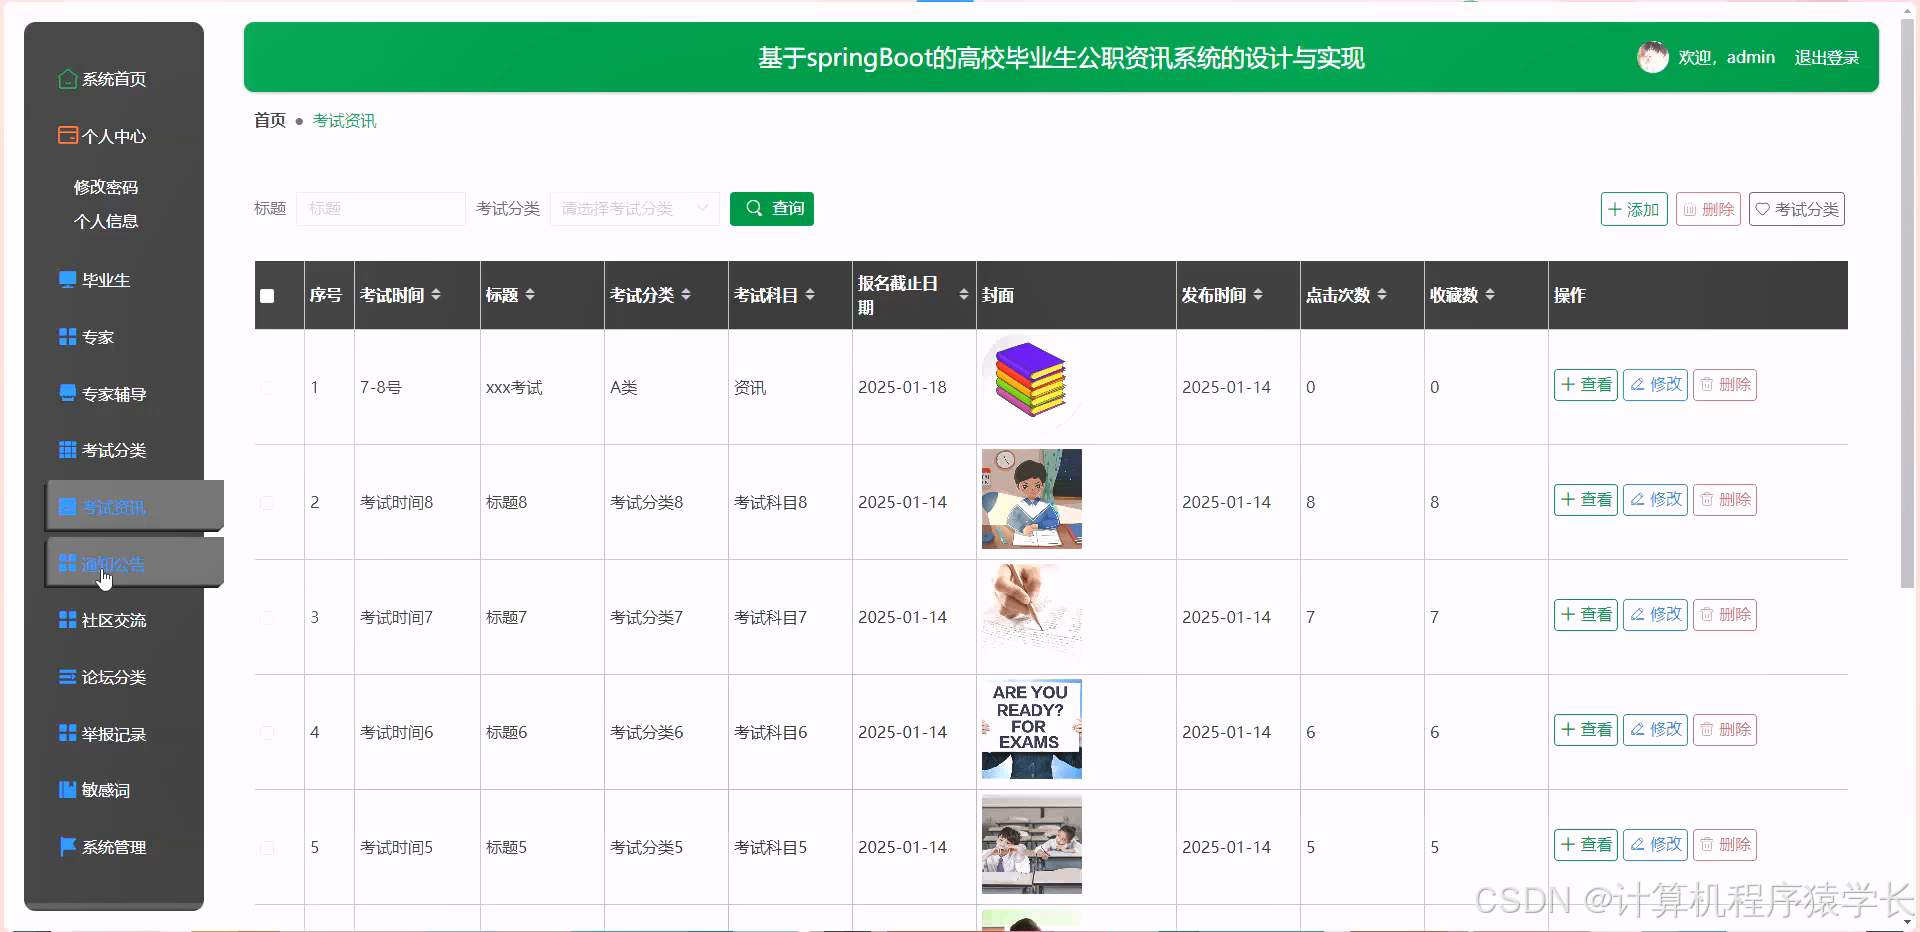Navigate to 首页 via the breadcrumb
1920x932 pixels.
(x=268, y=120)
